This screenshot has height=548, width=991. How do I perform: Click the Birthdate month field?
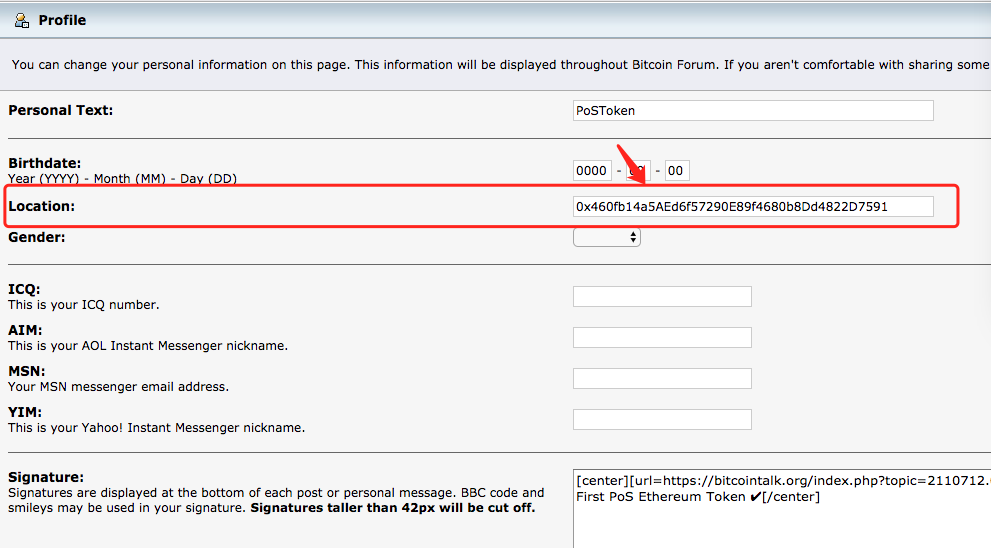[638, 171]
